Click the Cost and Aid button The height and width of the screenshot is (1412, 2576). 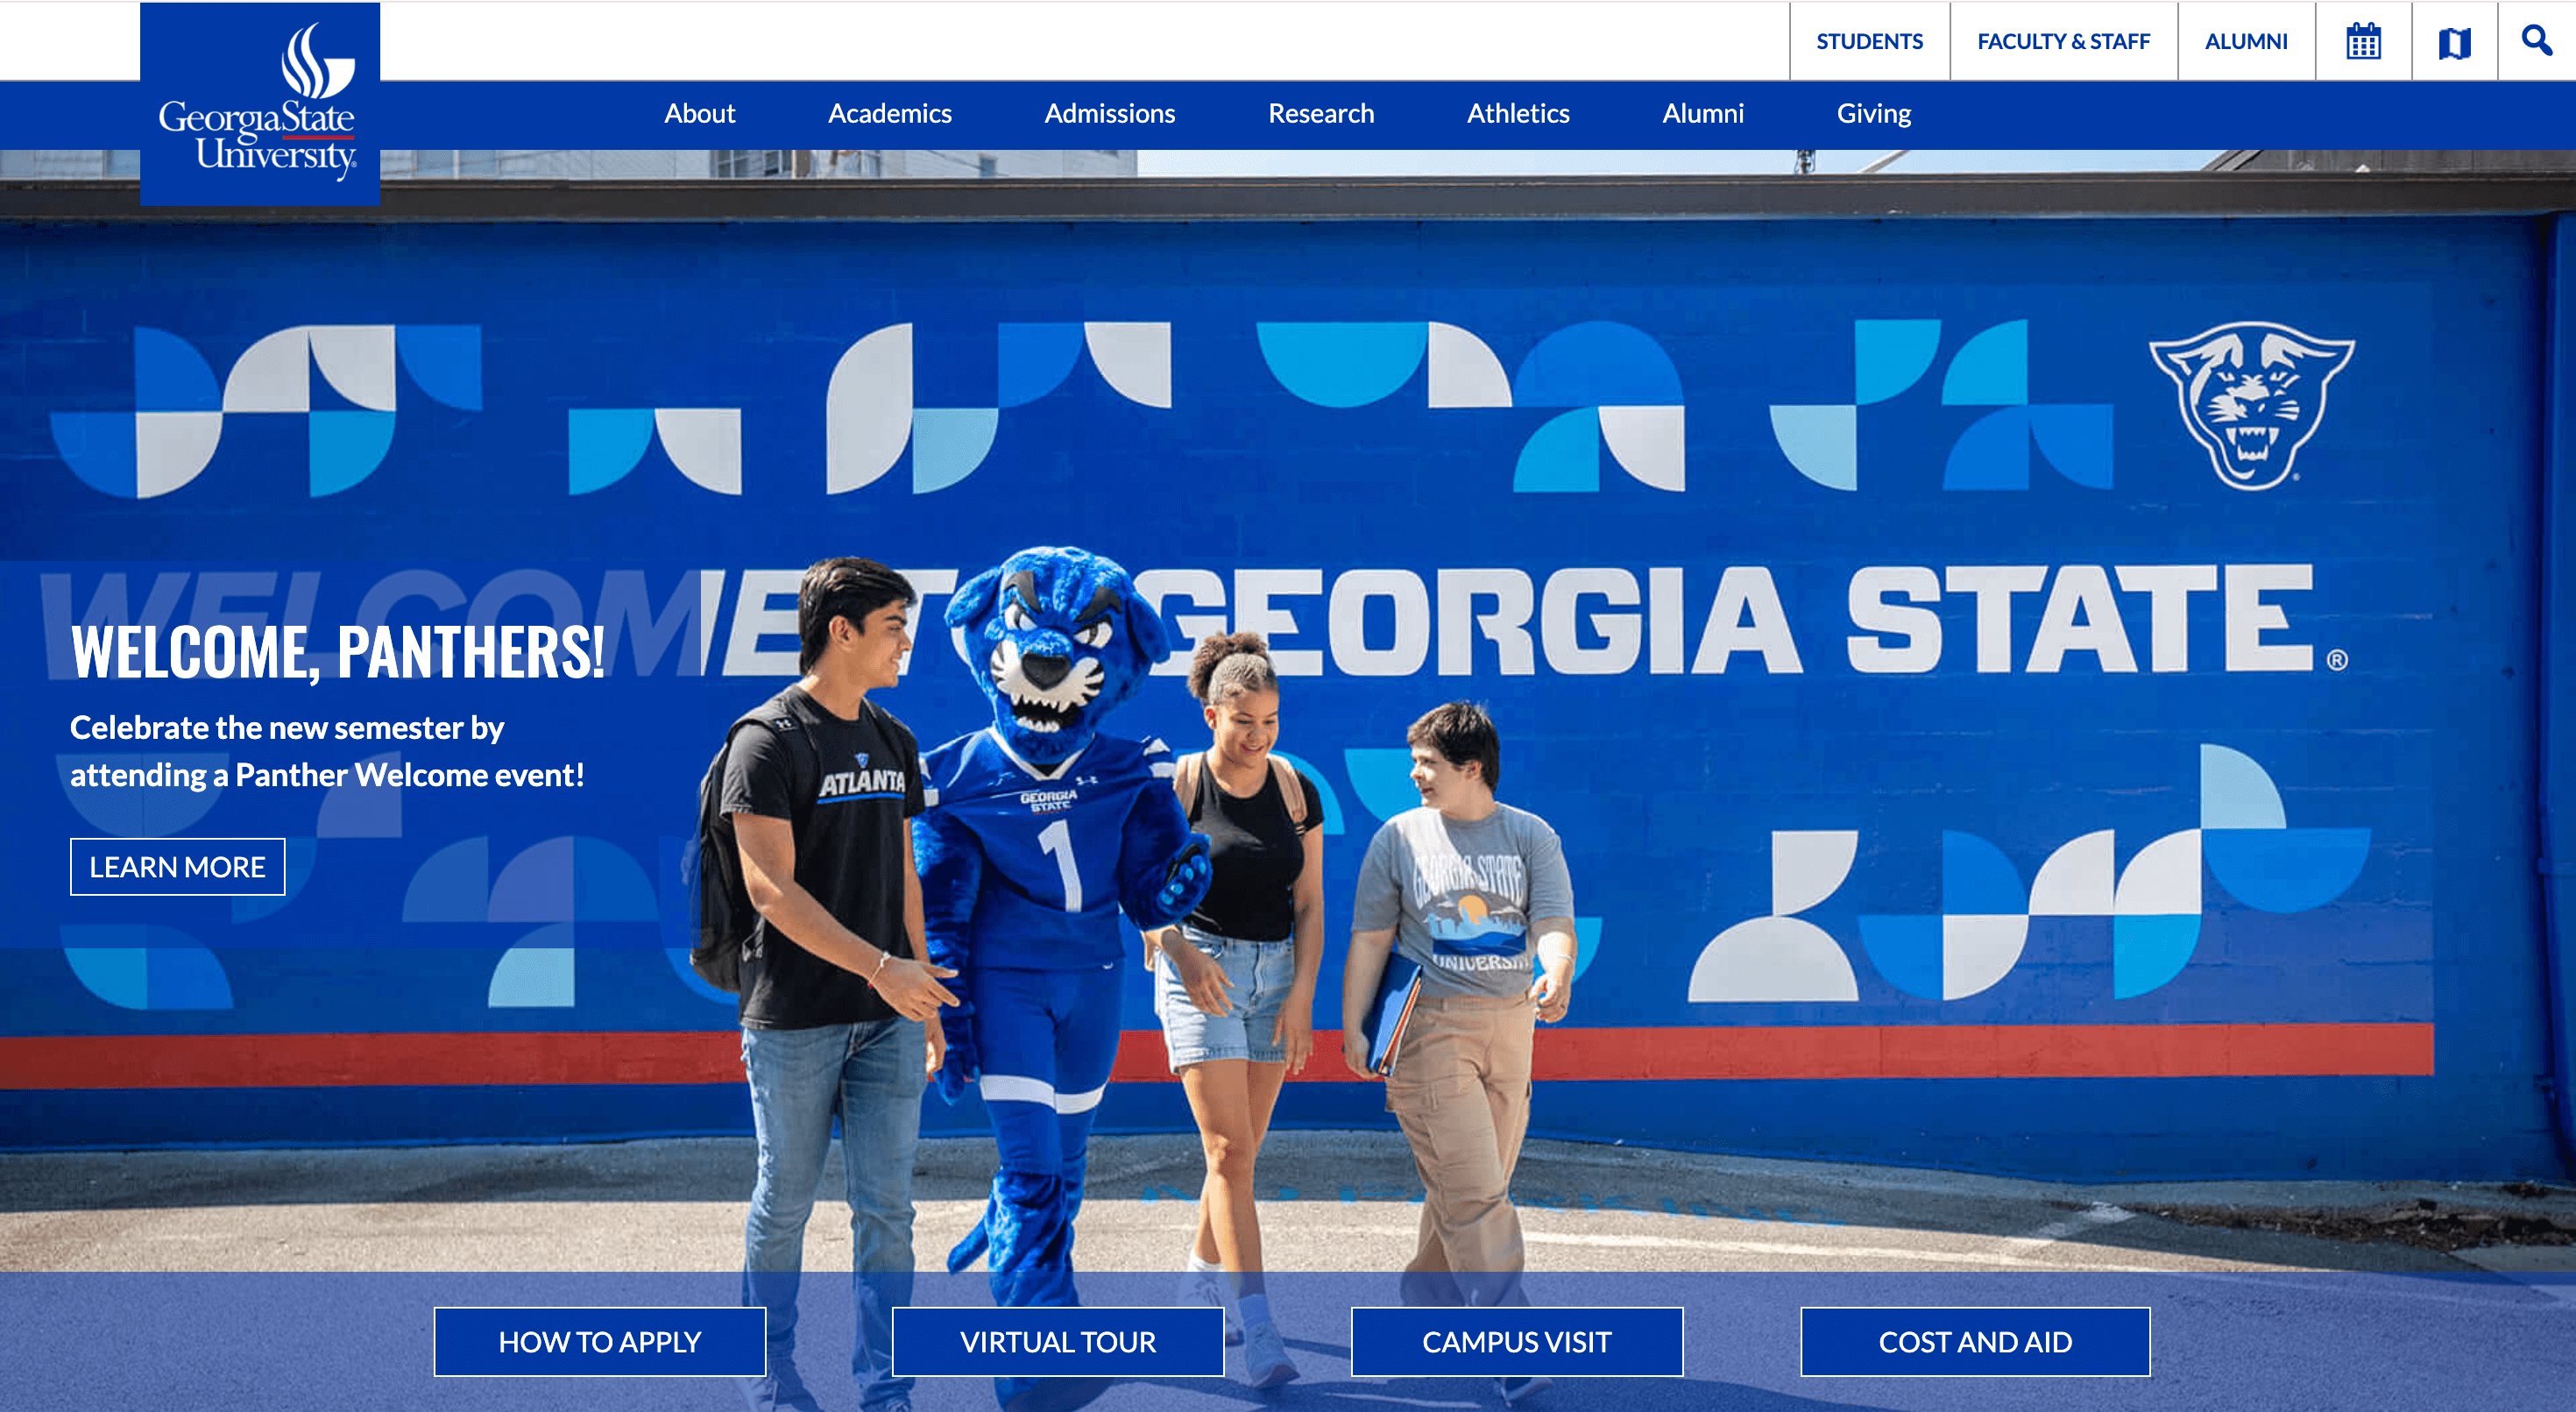coord(1975,1342)
